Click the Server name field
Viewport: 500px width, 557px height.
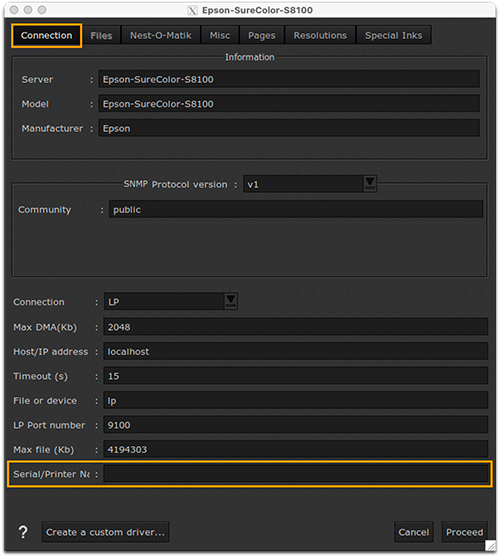pyautogui.click(x=289, y=79)
